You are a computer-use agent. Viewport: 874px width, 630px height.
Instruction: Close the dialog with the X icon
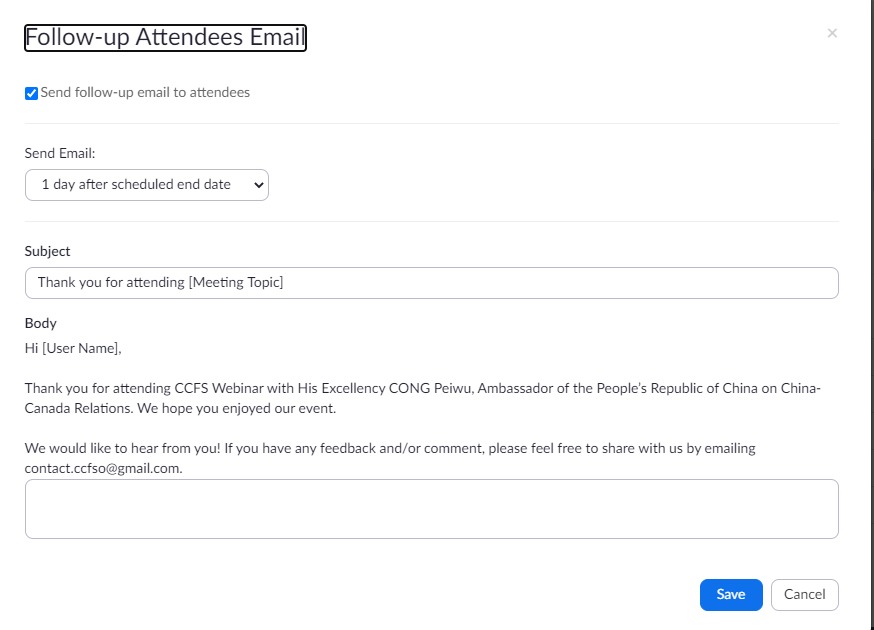coord(832,33)
